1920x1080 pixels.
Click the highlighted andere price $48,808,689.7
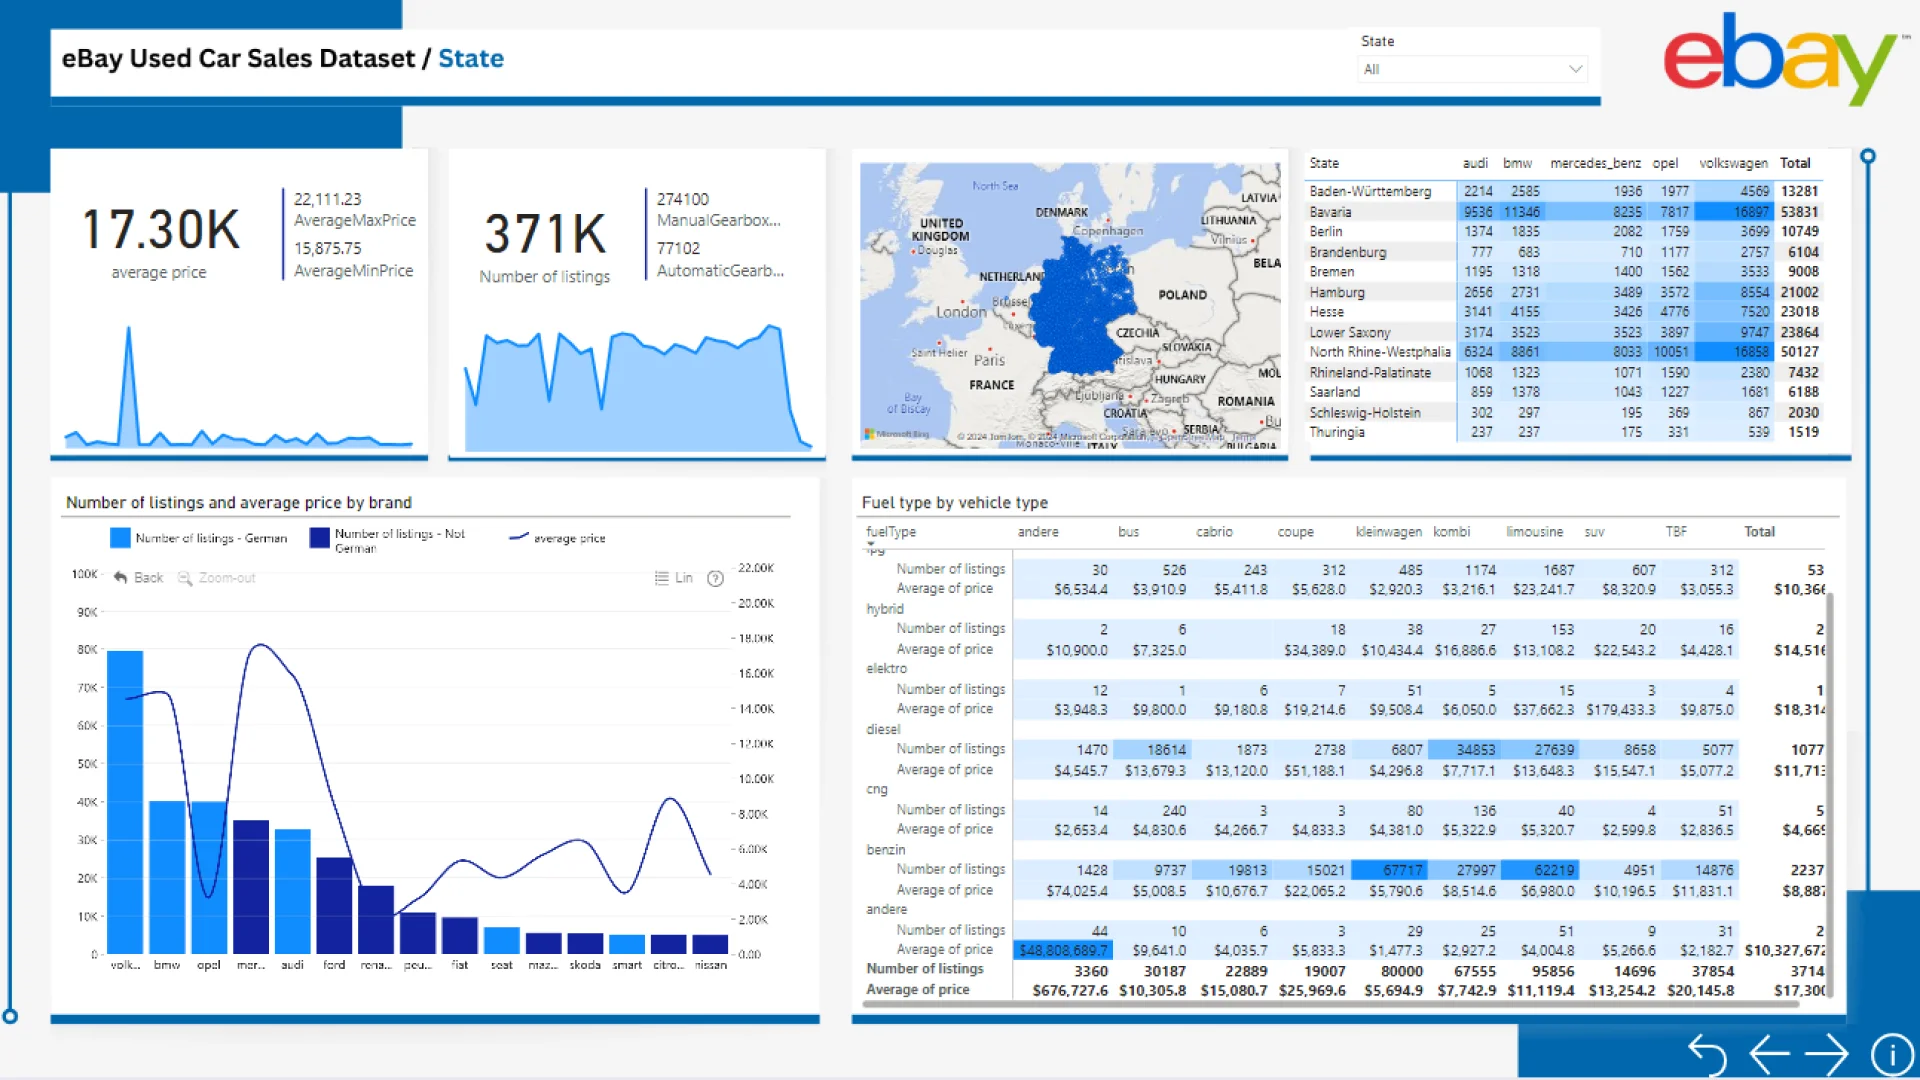click(x=1063, y=950)
